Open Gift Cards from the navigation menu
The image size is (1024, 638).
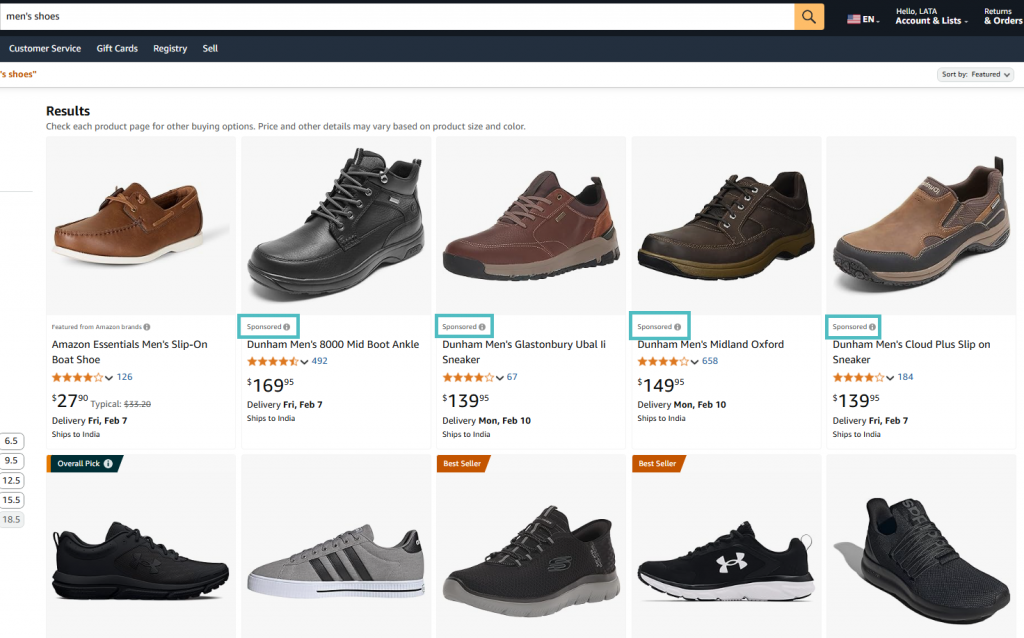pyautogui.click(x=117, y=48)
